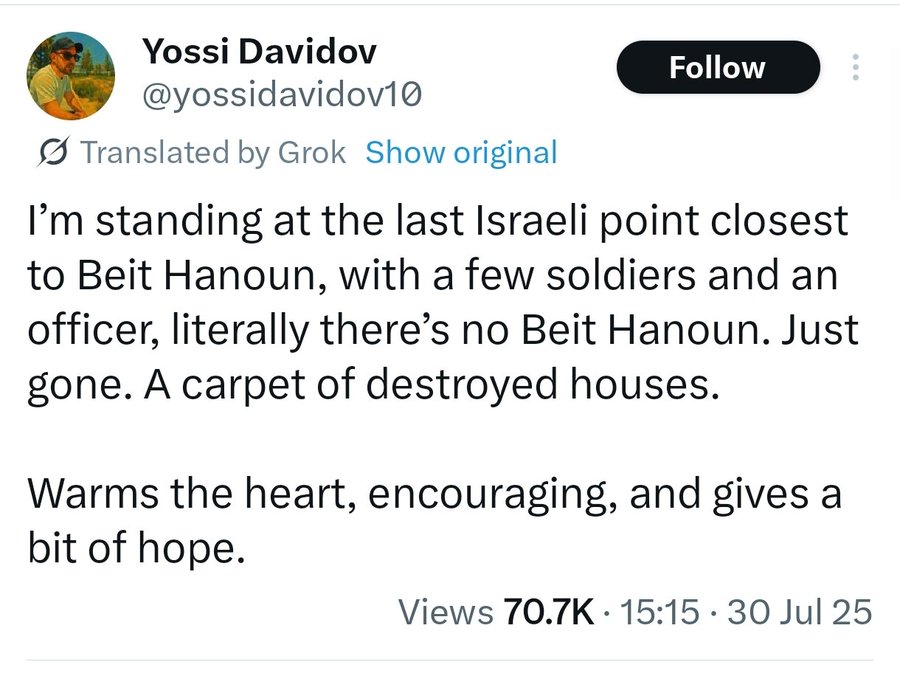Open the three-dot more options menu
This screenshot has width=900, height=676.
[x=855, y=67]
